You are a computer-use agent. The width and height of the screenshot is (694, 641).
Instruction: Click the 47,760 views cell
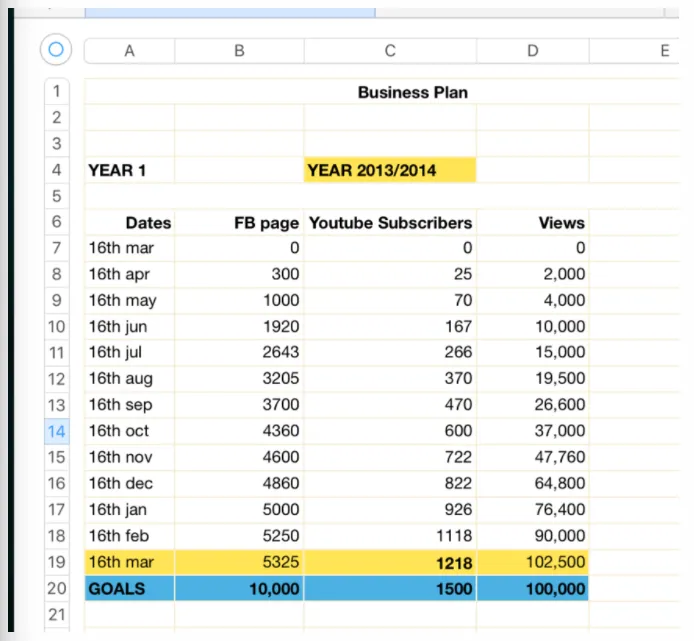(533, 457)
